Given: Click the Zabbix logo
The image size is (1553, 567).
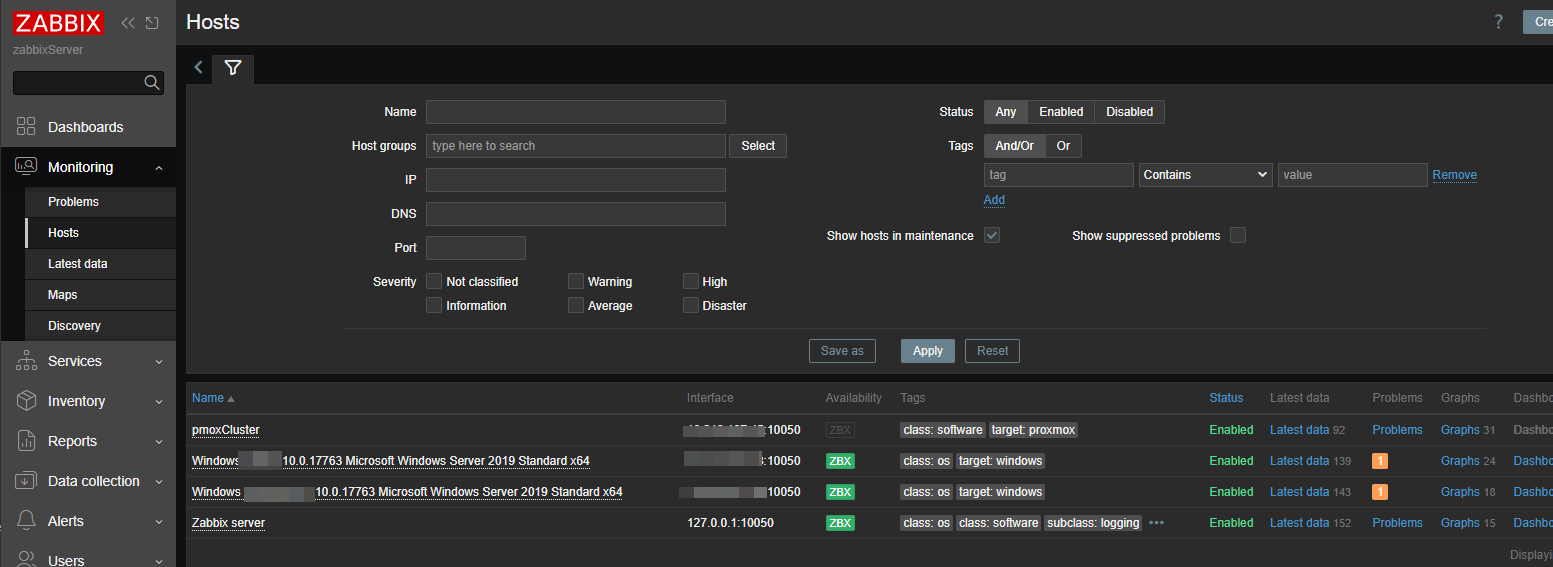Looking at the screenshot, I should click(58, 23).
